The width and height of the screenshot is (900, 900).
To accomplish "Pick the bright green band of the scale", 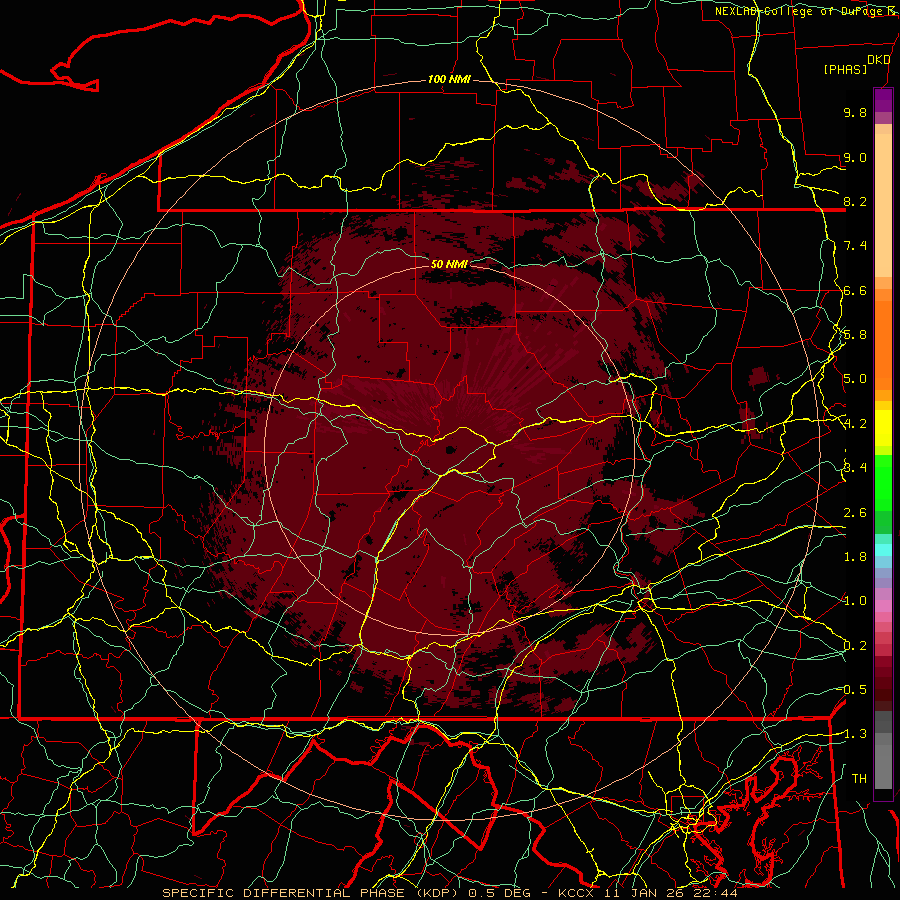I will (x=883, y=485).
